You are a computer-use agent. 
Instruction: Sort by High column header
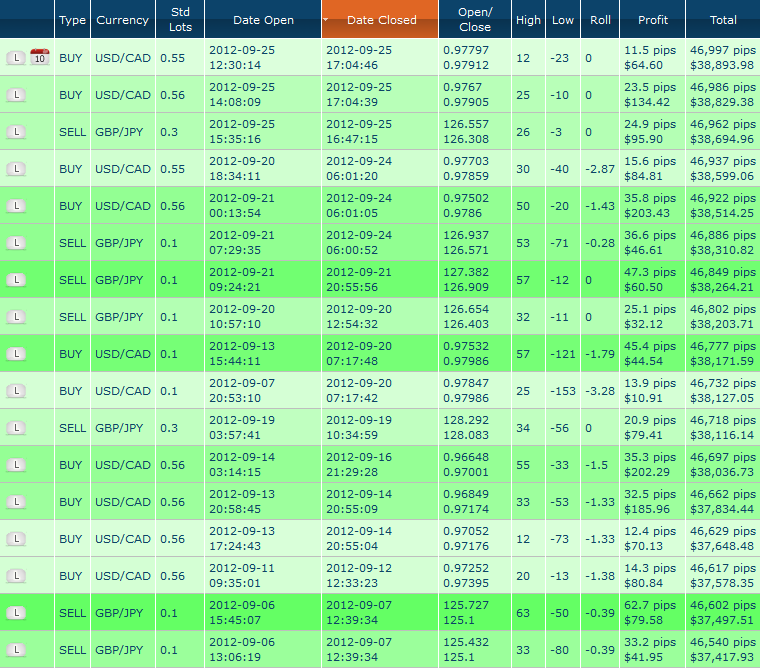[x=528, y=19]
